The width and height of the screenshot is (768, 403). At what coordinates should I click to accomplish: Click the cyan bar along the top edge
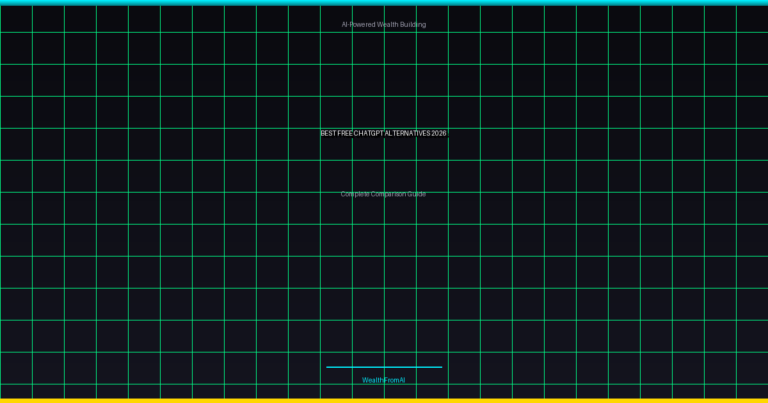[383, 2]
